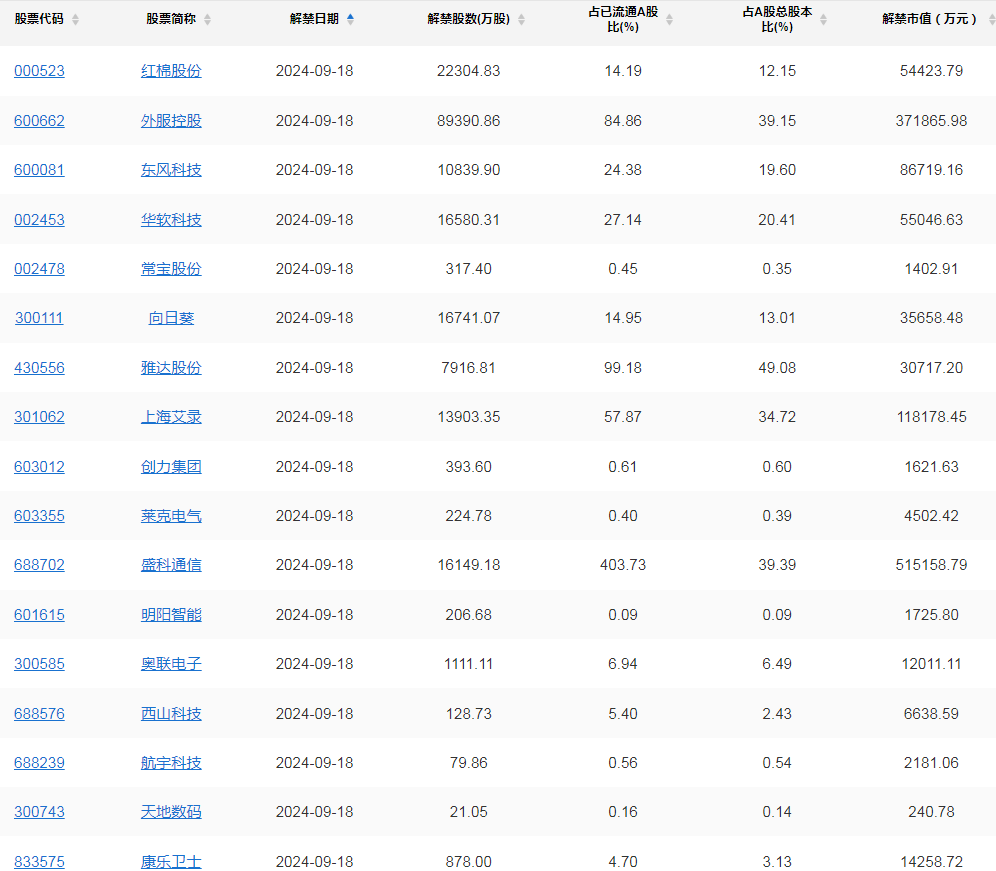Open 华软科技 stock name link
Screen dimensions: 996x871
[x=171, y=220]
